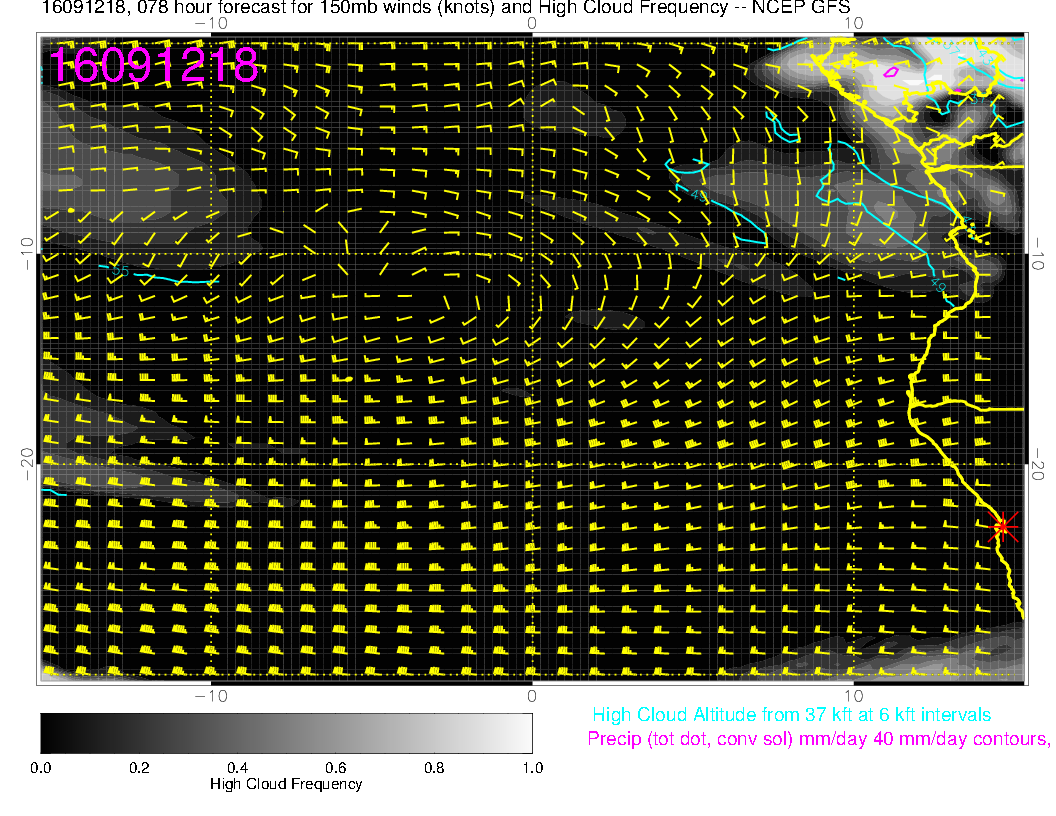The height and width of the screenshot is (816, 1056).
Task: Click the 'High Cloud Frequency' colorbar caption
Action: coord(286,784)
